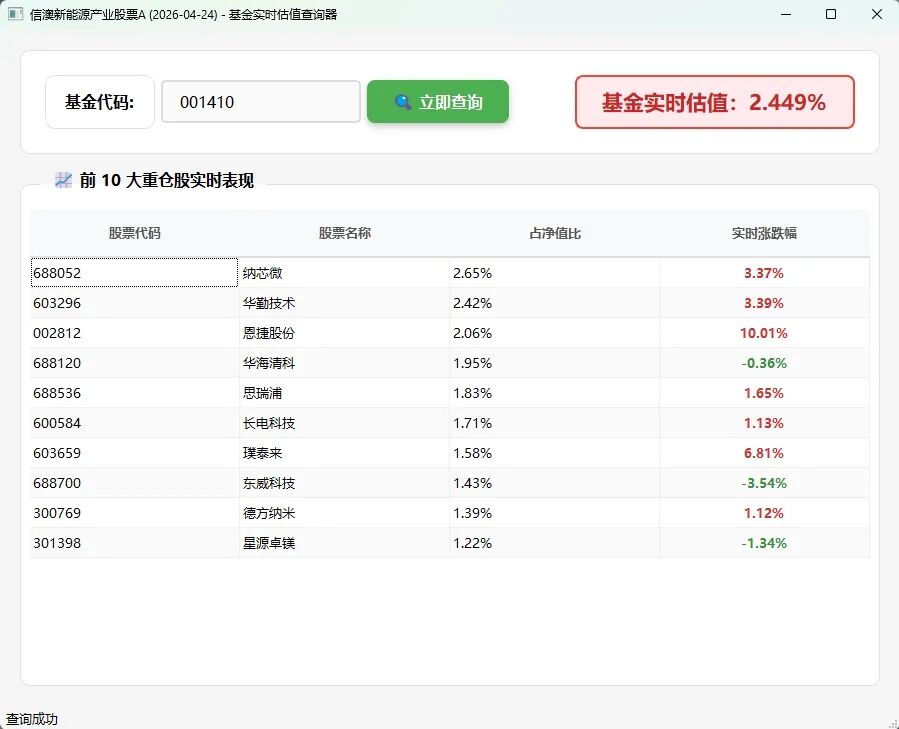Select the stock code cell 301398
The height and width of the screenshot is (729, 899).
pyautogui.click(x=134, y=543)
